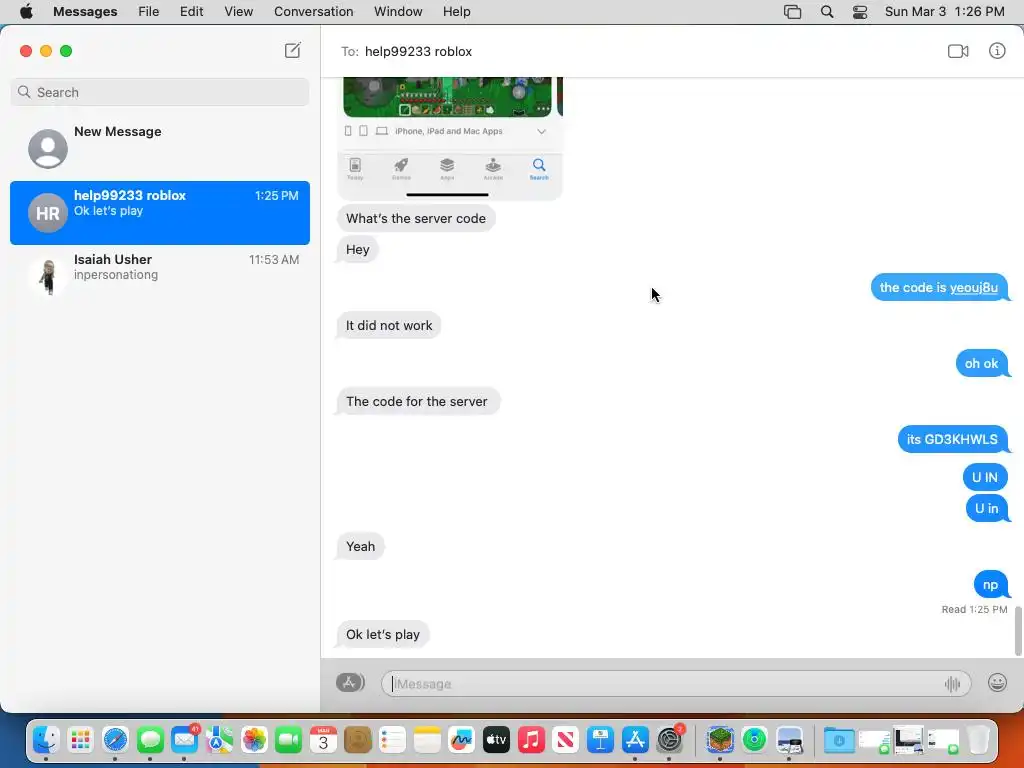Open Freeform from the dock

(462, 740)
